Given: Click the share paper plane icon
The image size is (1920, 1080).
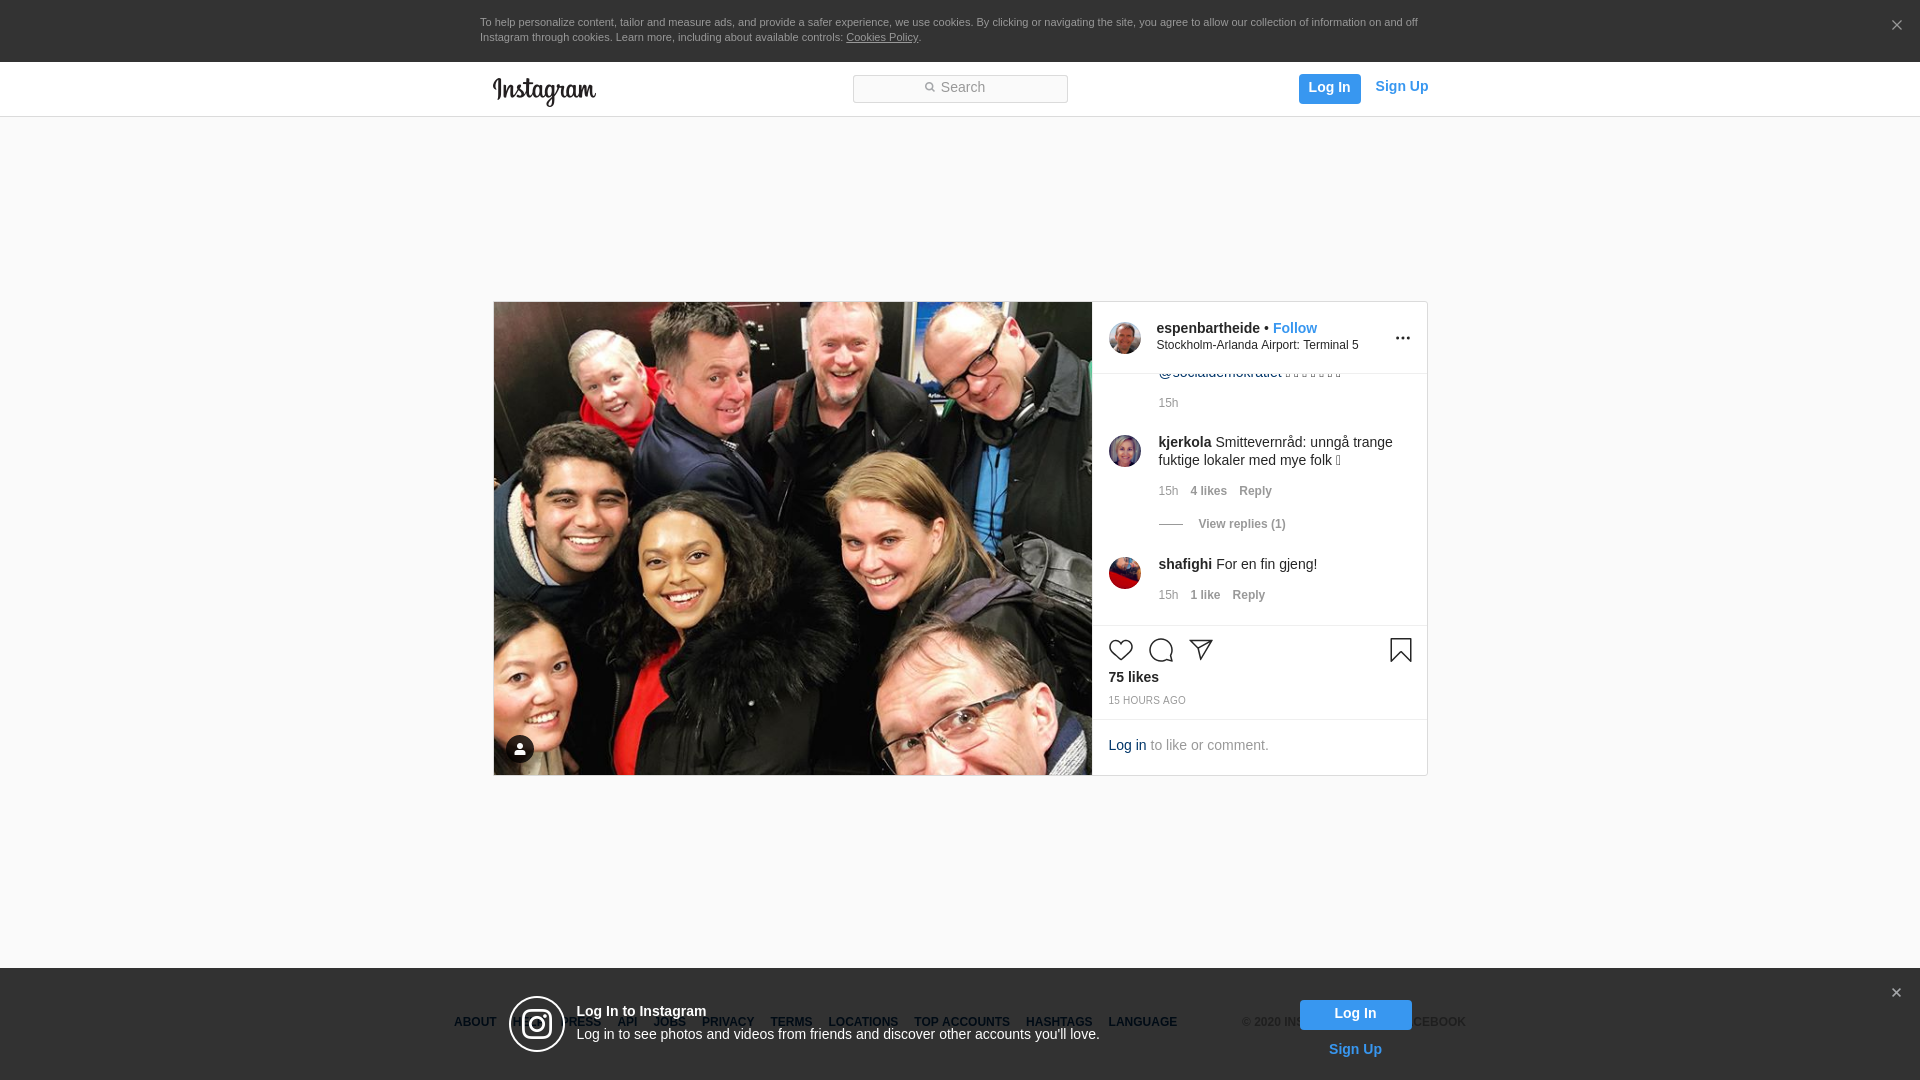Looking at the screenshot, I should (1201, 650).
